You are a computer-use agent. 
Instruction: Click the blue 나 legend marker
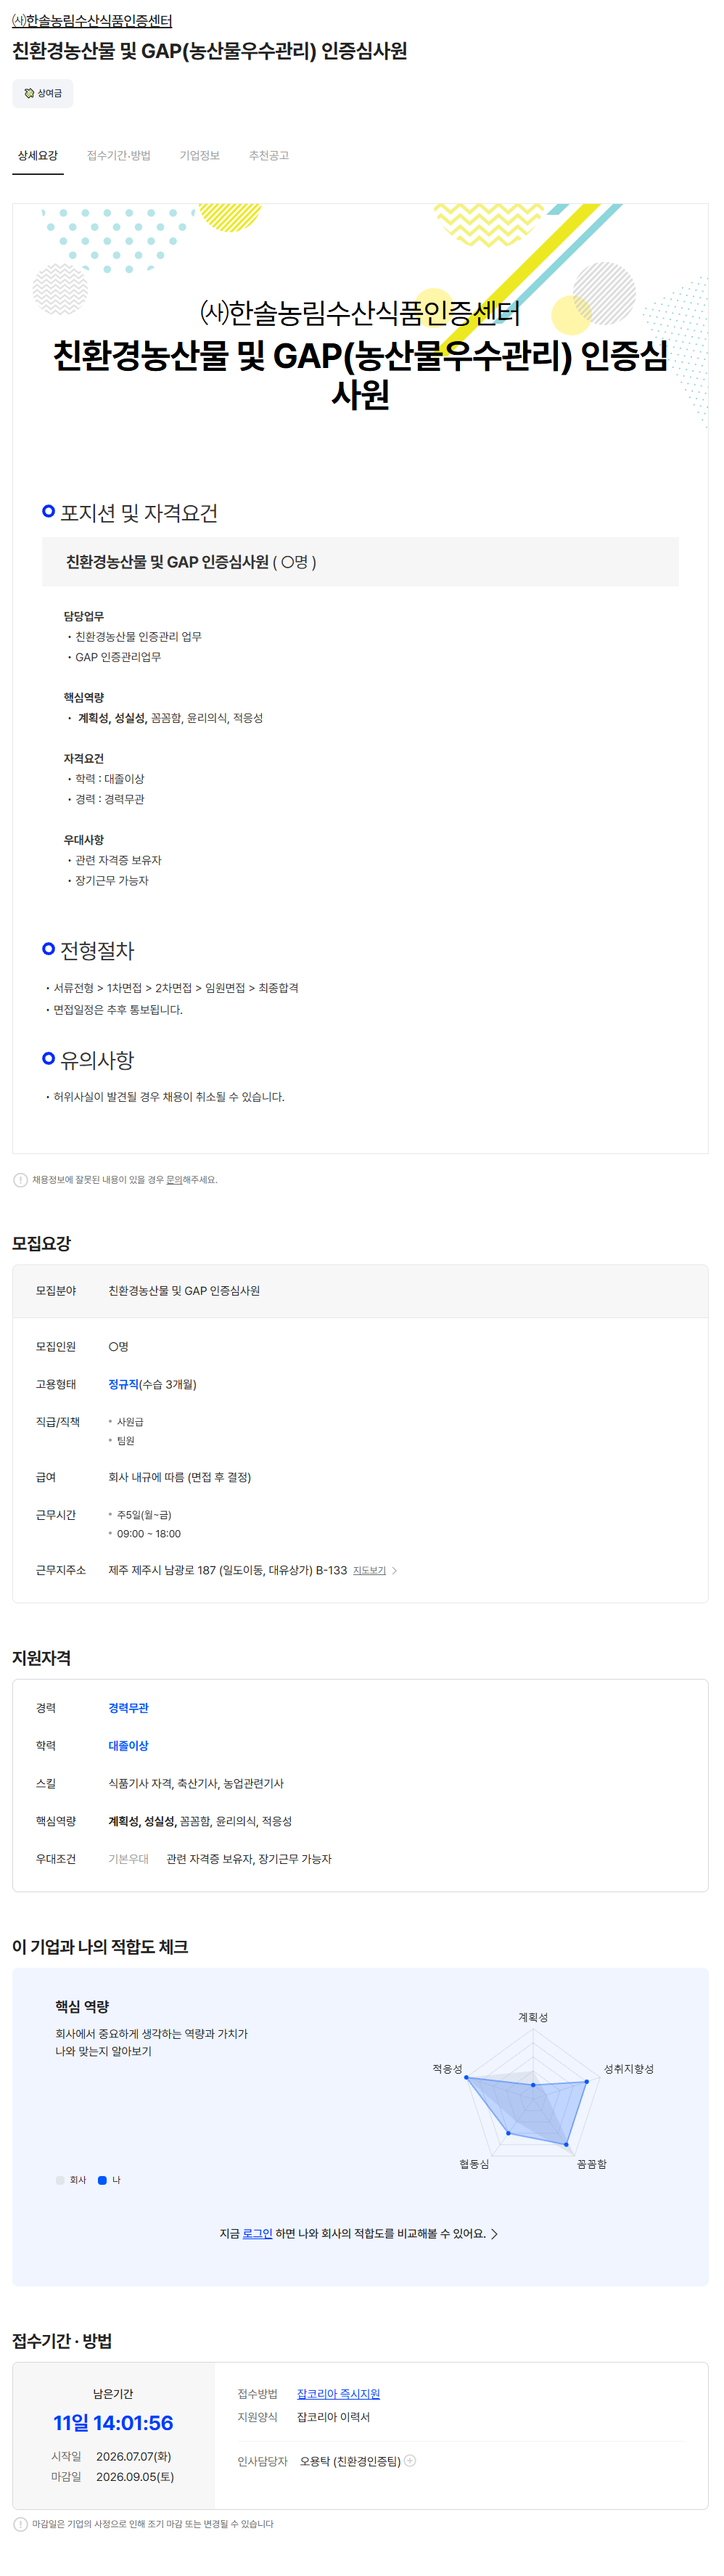tap(102, 2180)
